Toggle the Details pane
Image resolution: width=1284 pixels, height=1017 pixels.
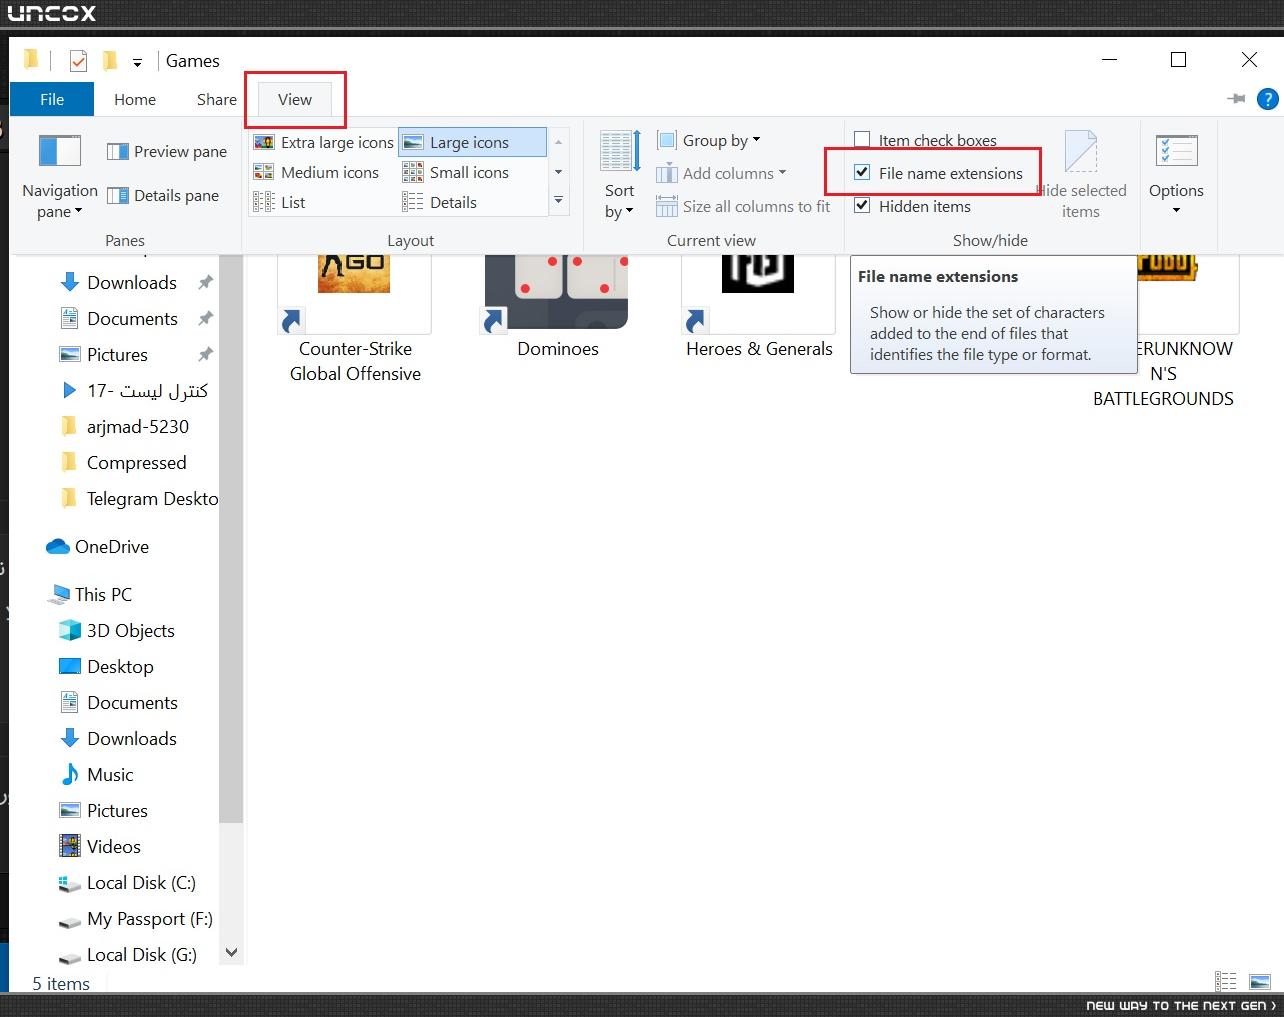[x=163, y=195]
